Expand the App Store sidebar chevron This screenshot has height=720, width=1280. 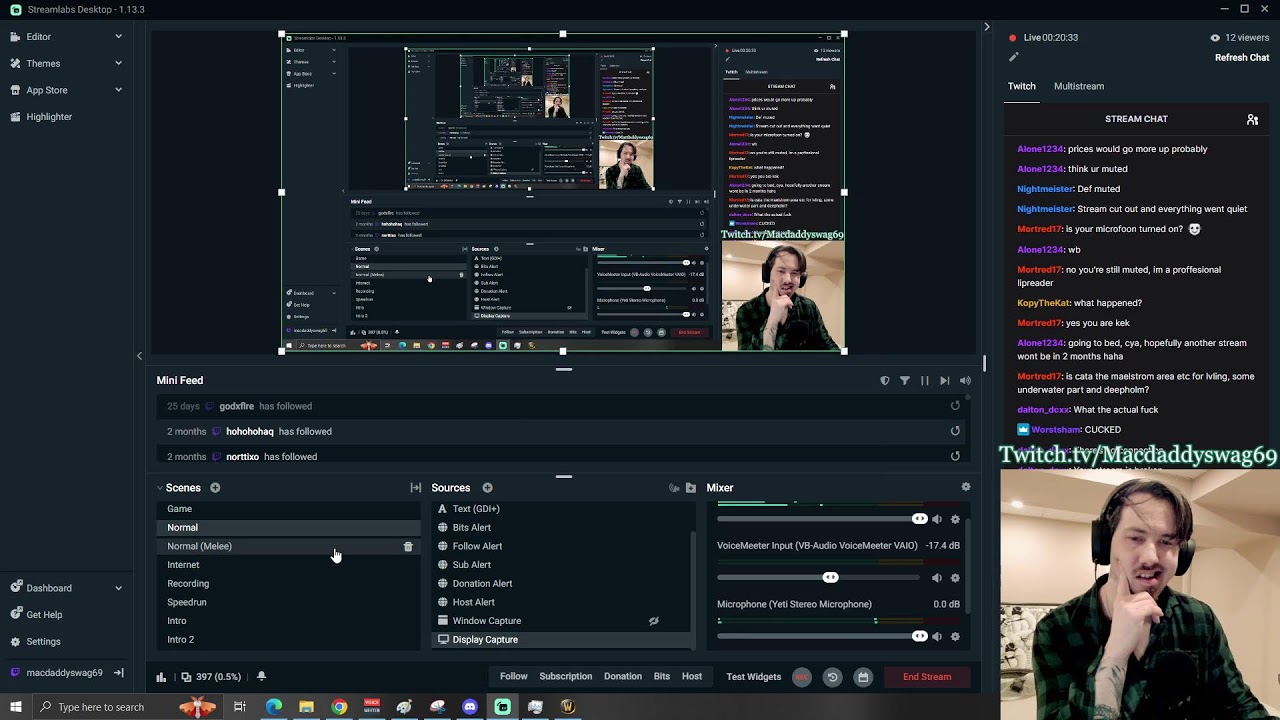pyautogui.click(x=118, y=90)
